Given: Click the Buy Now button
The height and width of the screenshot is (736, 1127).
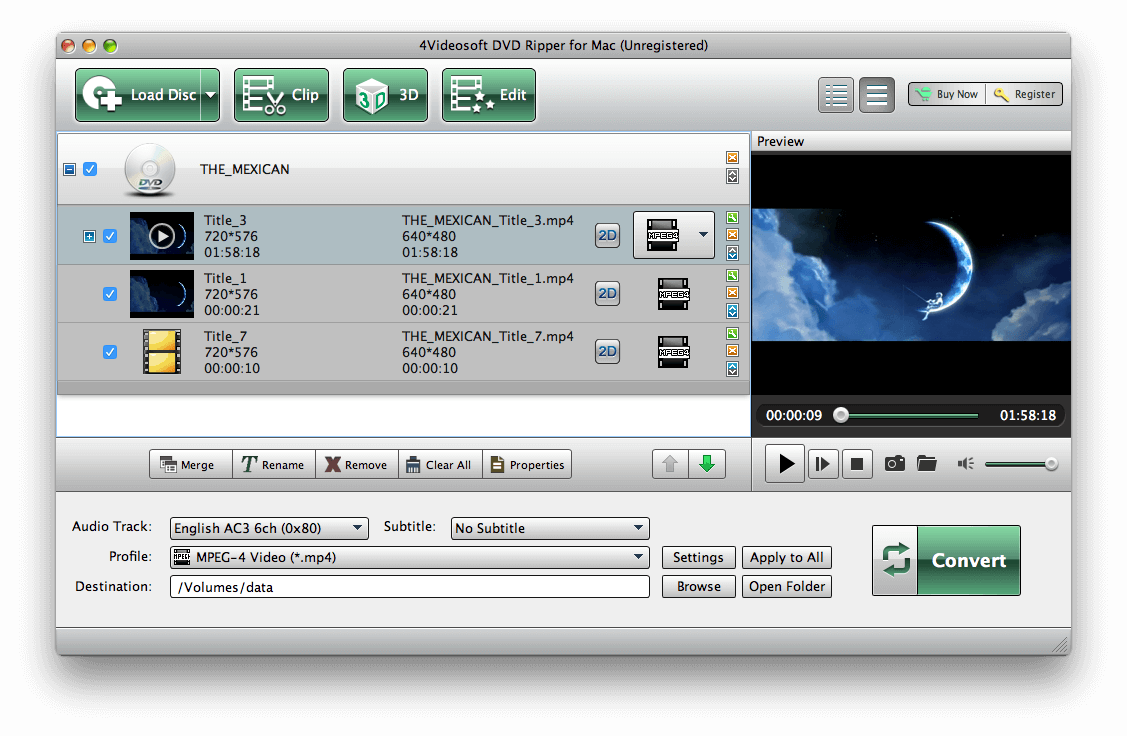Looking at the screenshot, I should (947, 94).
